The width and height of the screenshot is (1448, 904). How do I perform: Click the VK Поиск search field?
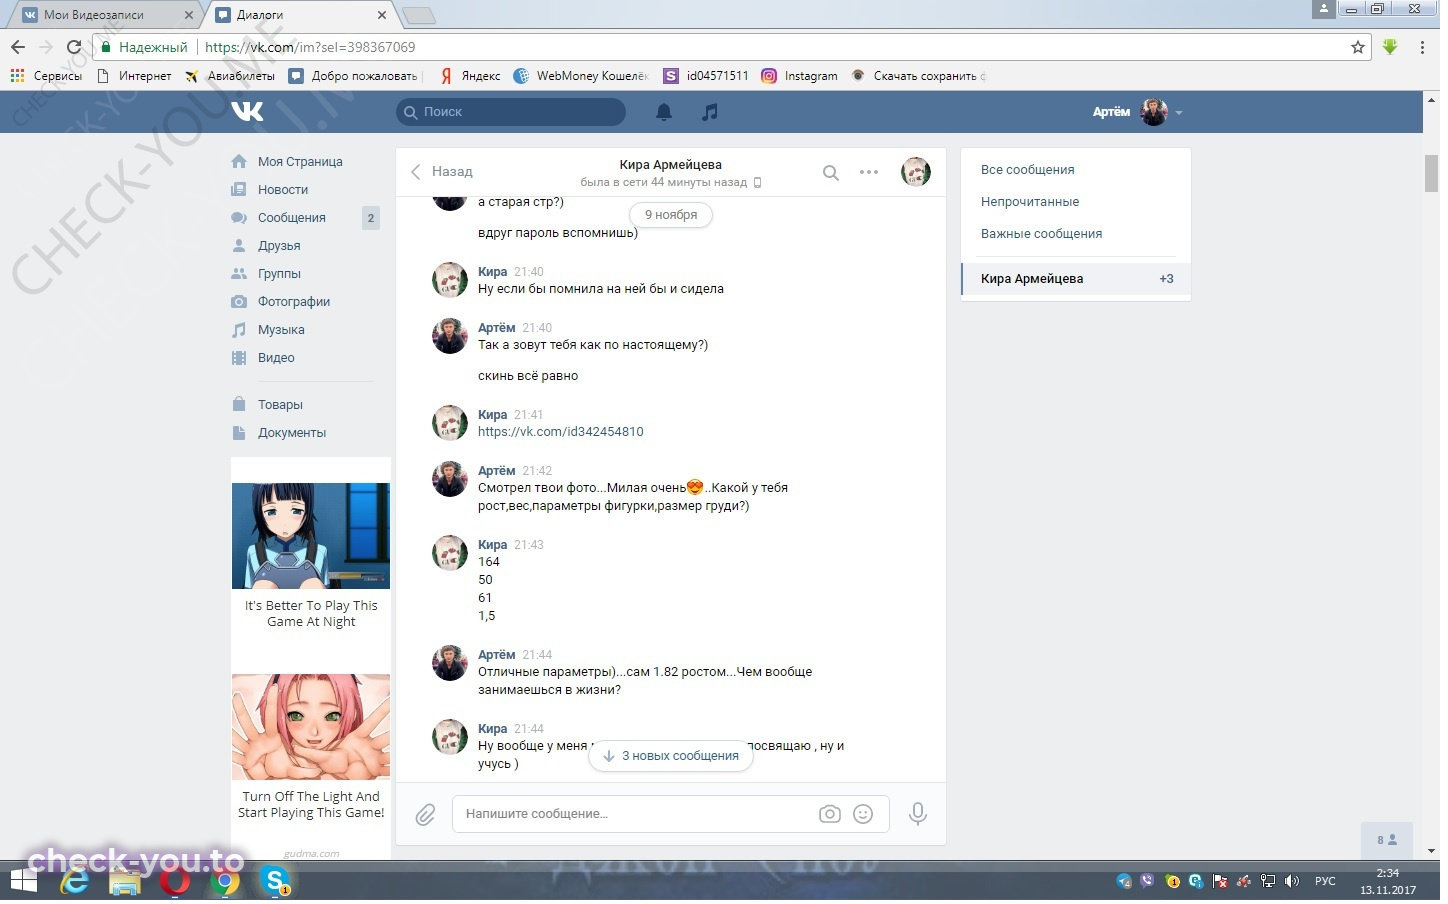point(511,112)
